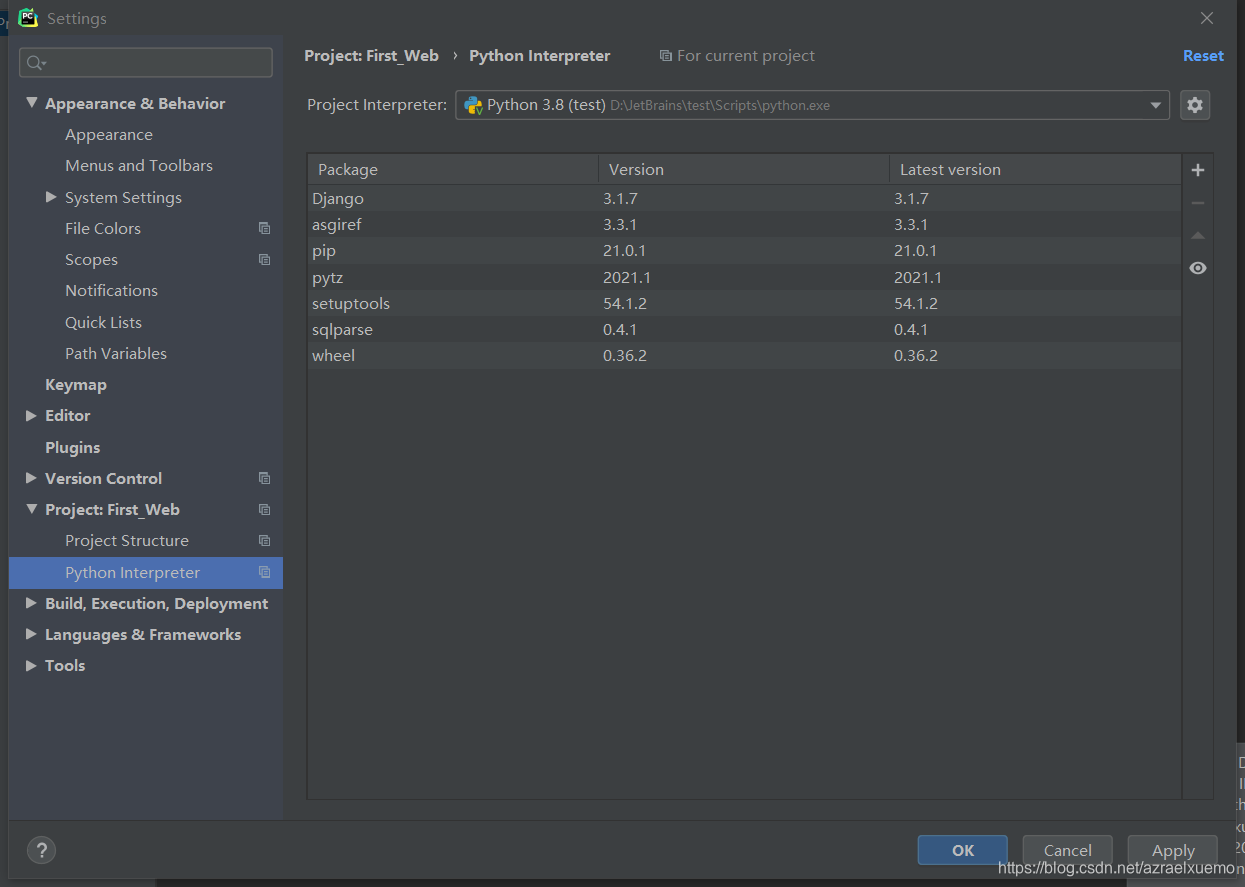Sort by Latest version column header
The height and width of the screenshot is (887, 1245).
[1035, 170]
